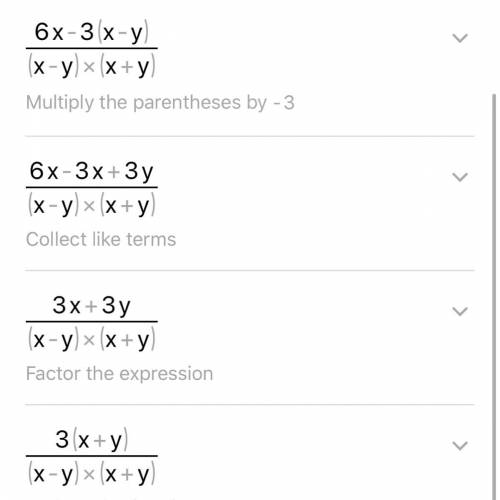Tap the denominator under 6x−3(x−y)
The image size is (500, 500).
(x=92, y=66)
